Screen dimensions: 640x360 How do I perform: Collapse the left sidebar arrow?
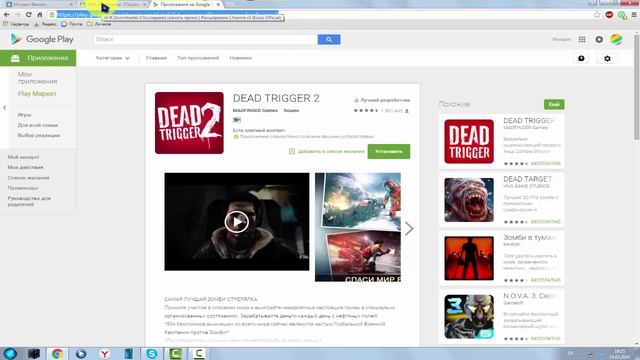(4, 107)
